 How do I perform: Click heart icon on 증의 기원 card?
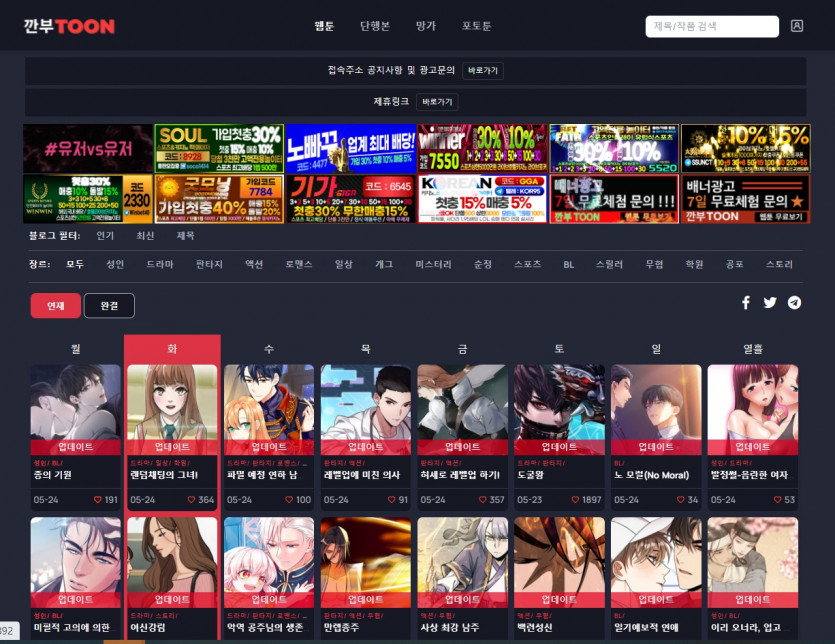(98, 499)
